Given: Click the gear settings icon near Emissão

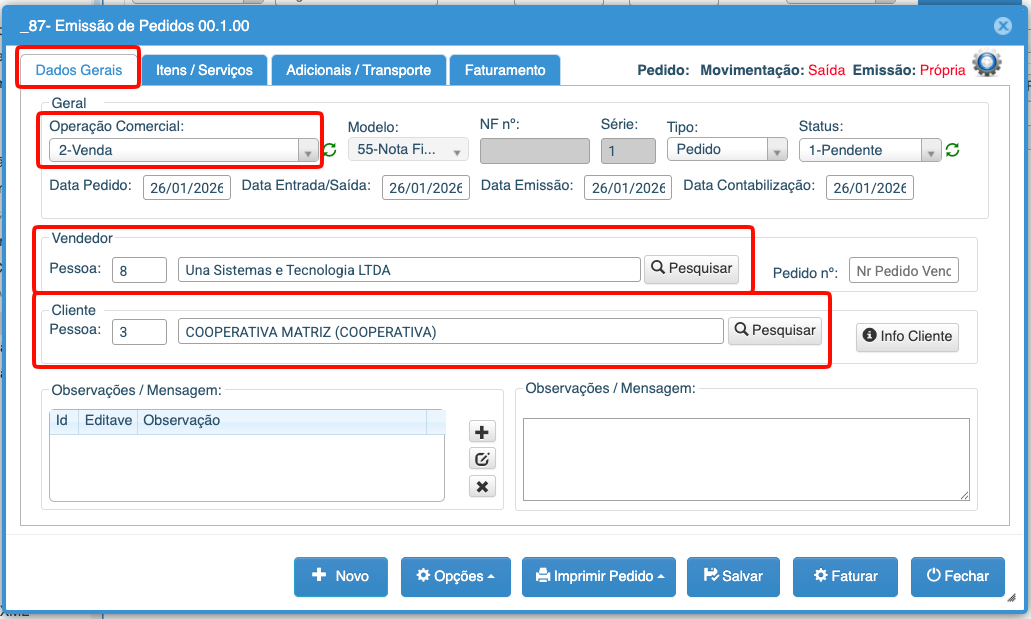Looking at the screenshot, I should tap(987, 65).
